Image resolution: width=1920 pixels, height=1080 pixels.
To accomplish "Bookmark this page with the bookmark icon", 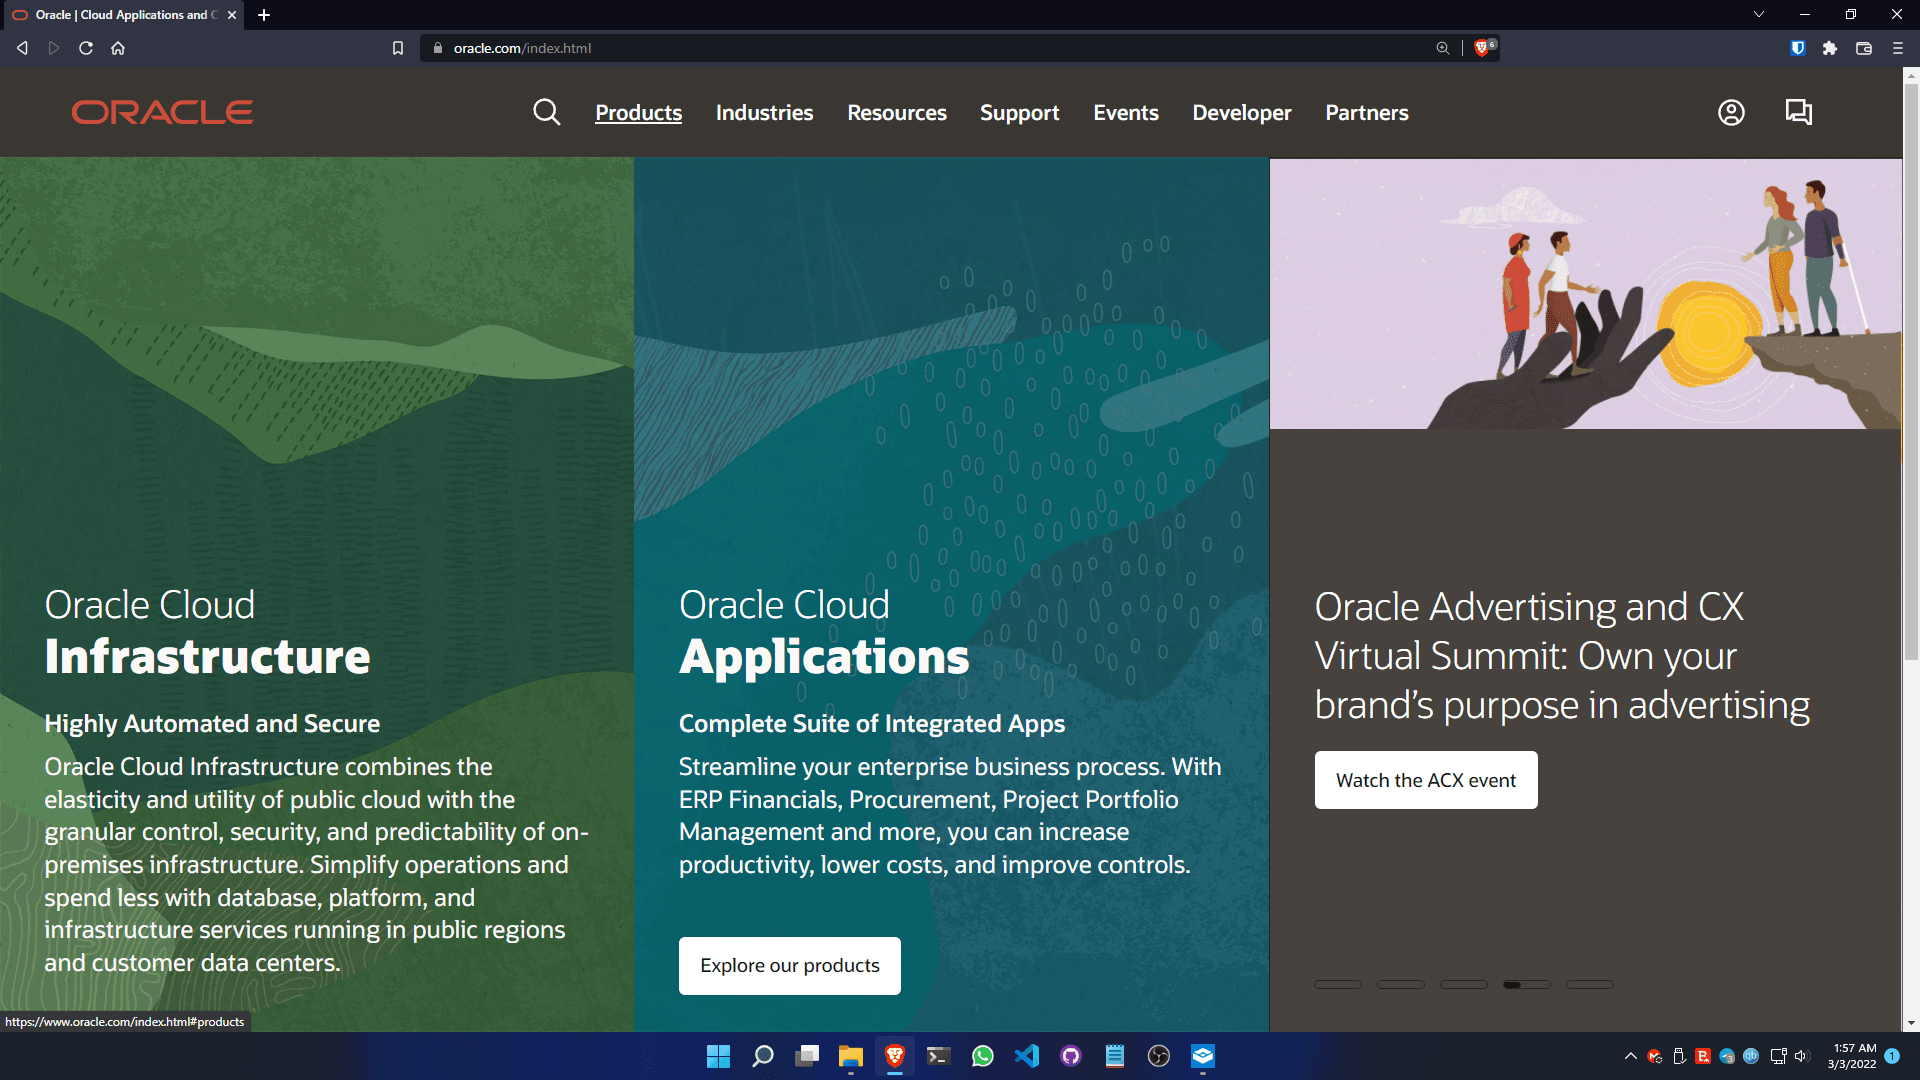I will coord(398,48).
